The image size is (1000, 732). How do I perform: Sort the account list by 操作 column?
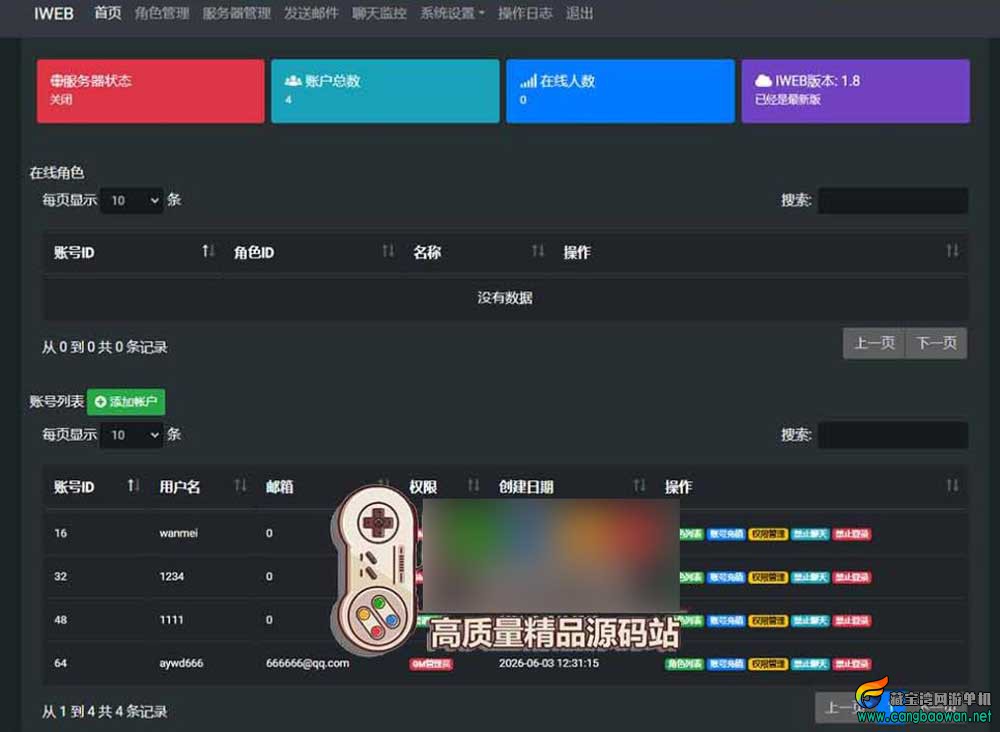(811, 487)
